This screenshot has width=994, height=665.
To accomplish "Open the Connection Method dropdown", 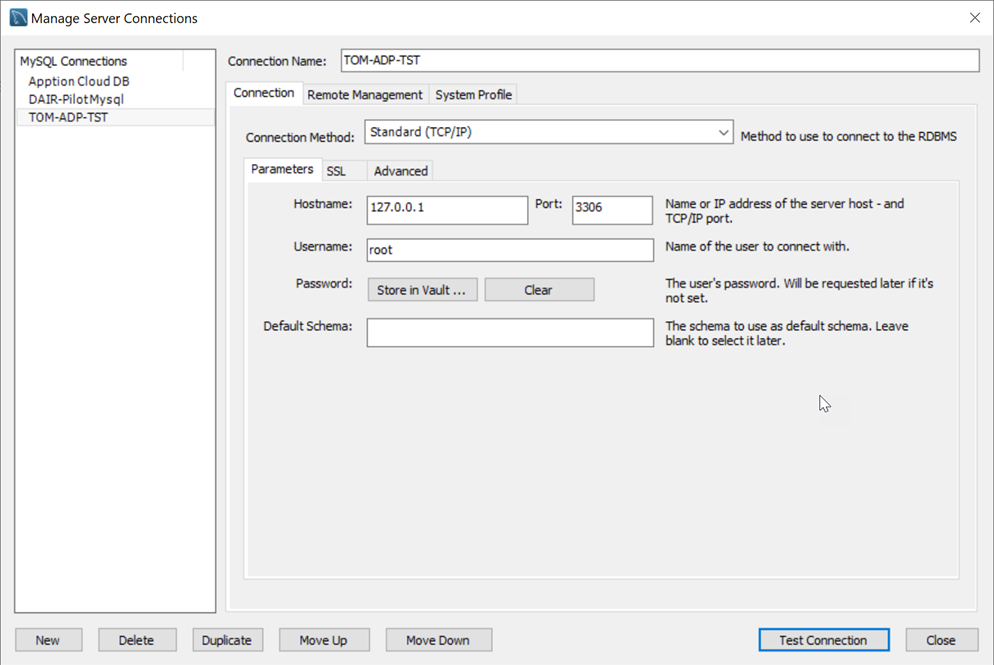I will point(548,132).
